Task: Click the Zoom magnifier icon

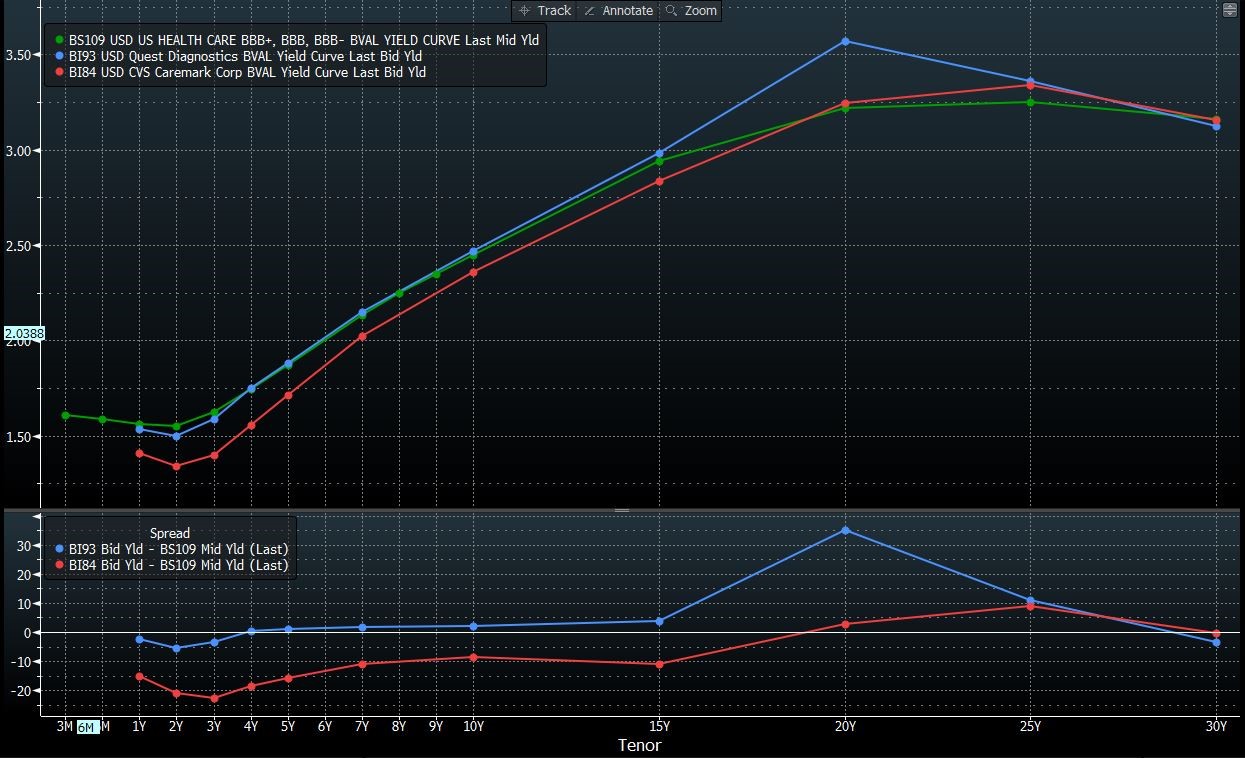Action: [672, 11]
